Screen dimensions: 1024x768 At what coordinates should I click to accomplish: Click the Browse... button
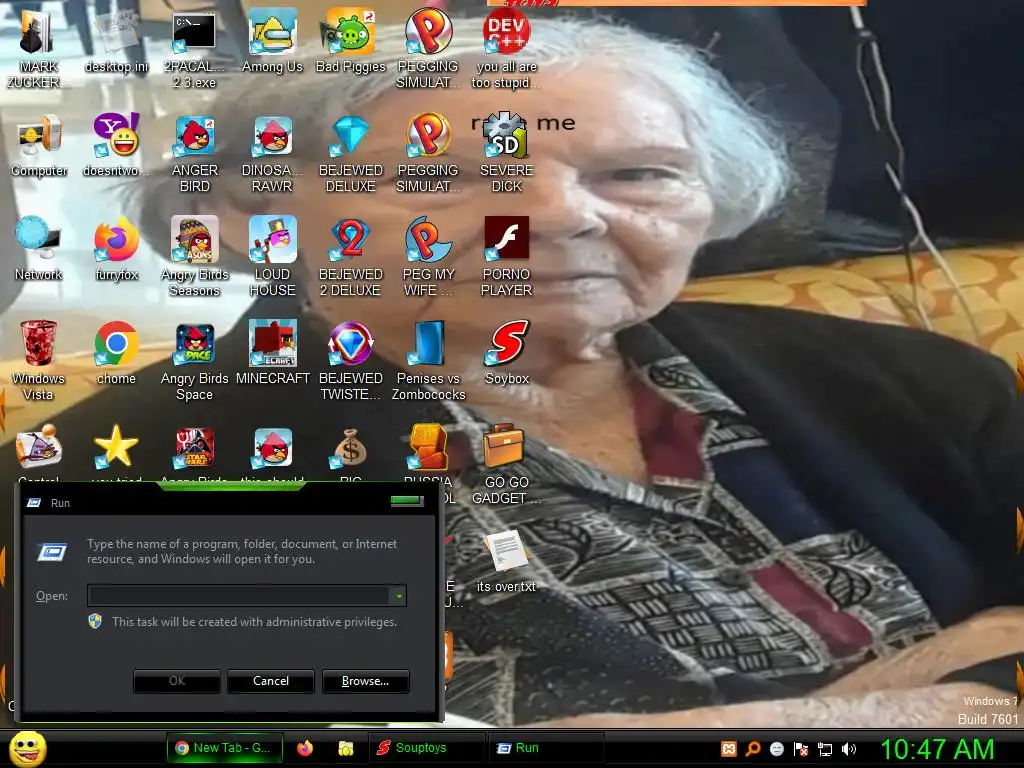[x=365, y=680]
